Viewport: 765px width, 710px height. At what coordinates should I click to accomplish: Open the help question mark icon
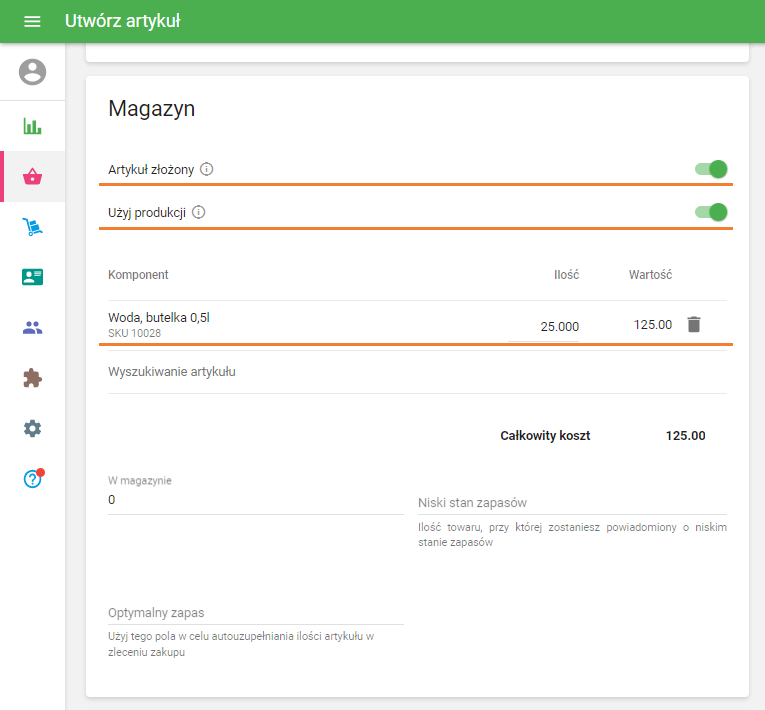[x=33, y=479]
